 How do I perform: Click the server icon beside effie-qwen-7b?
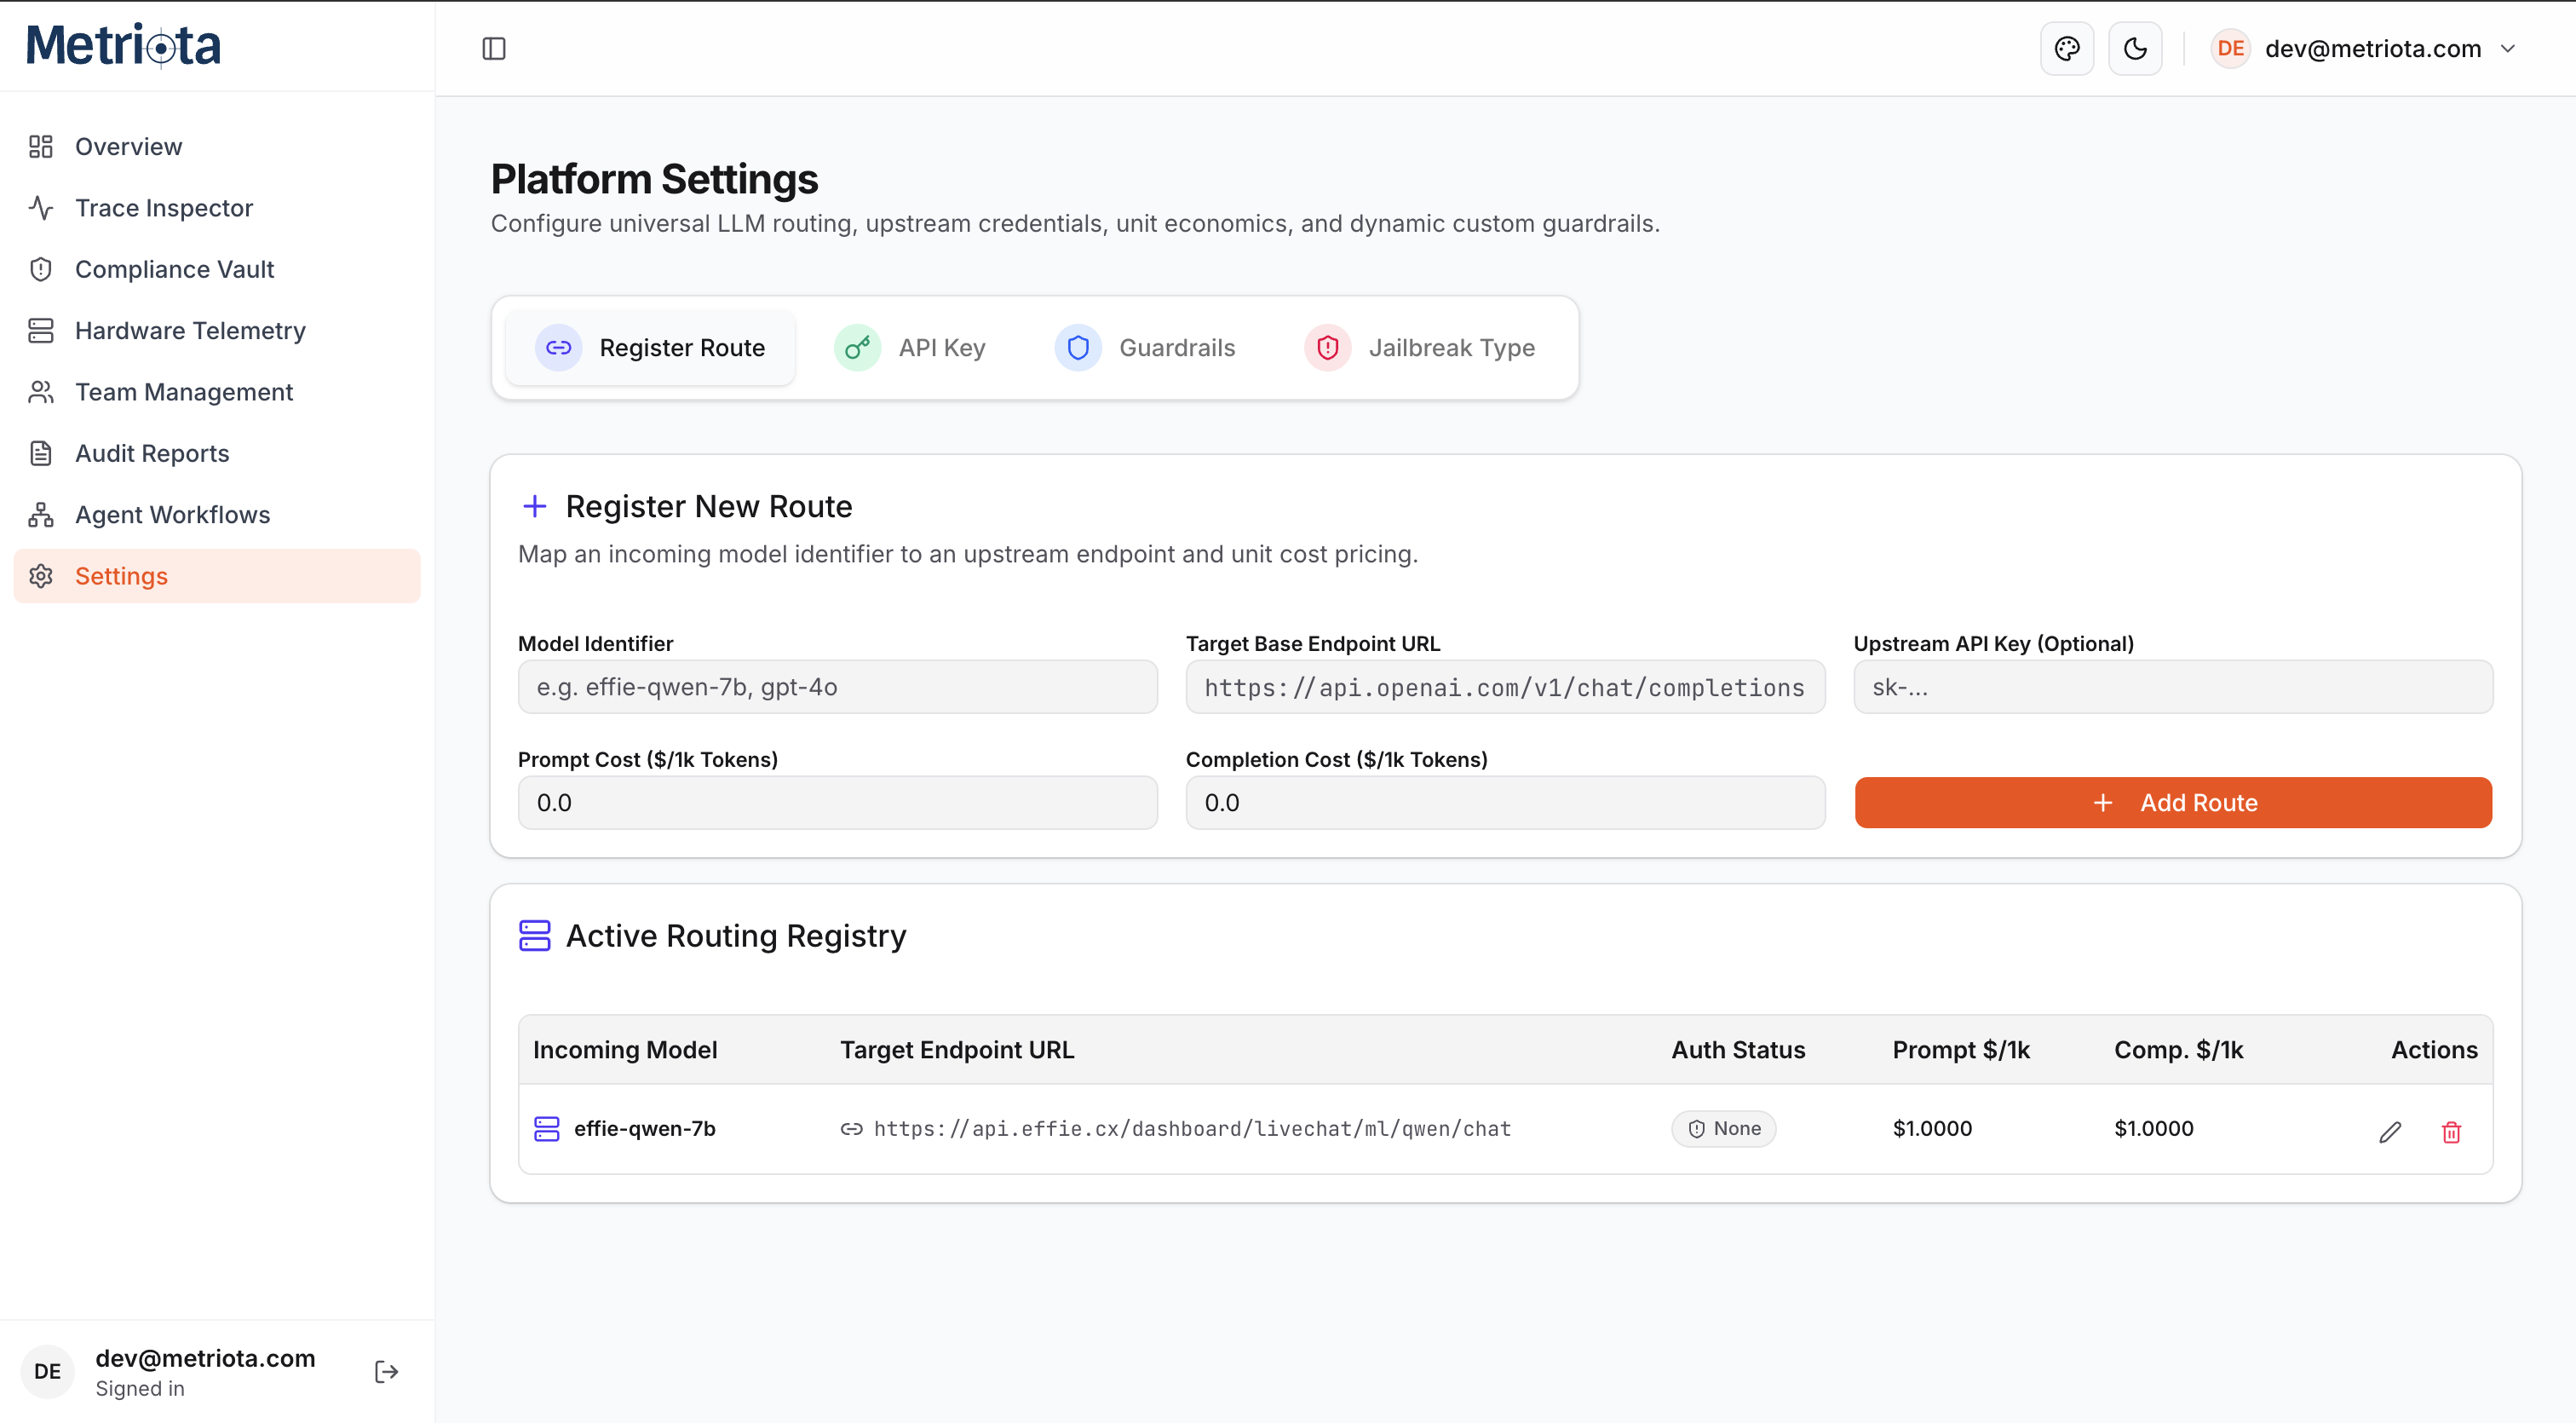pyautogui.click(x=547, y=1129)
